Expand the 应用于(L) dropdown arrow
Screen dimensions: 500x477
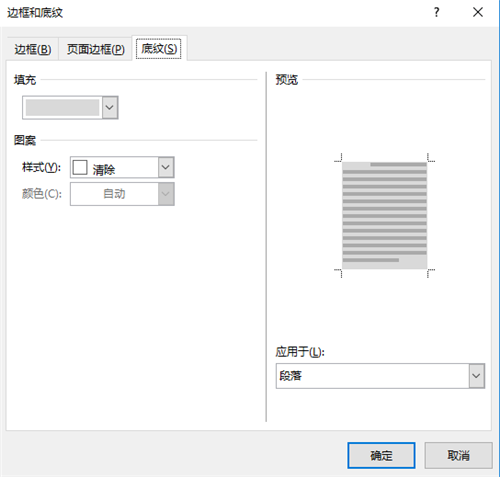pos(477,376)
